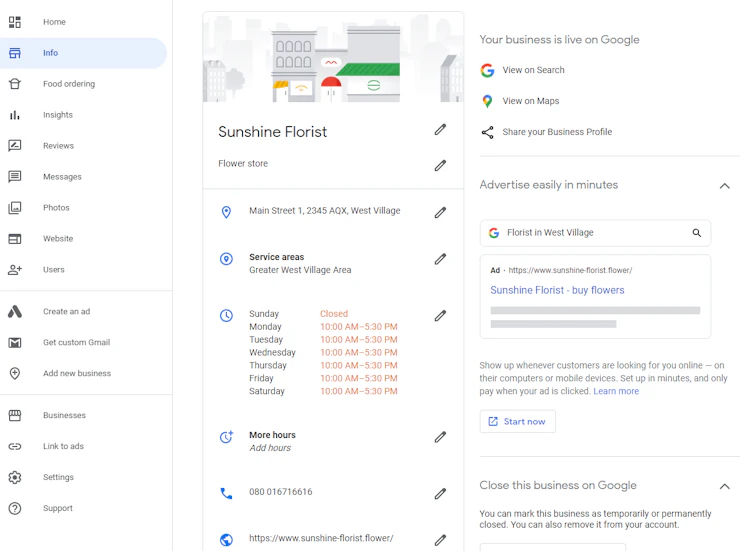Click the Google Ads logo icon

coord(15,311)
